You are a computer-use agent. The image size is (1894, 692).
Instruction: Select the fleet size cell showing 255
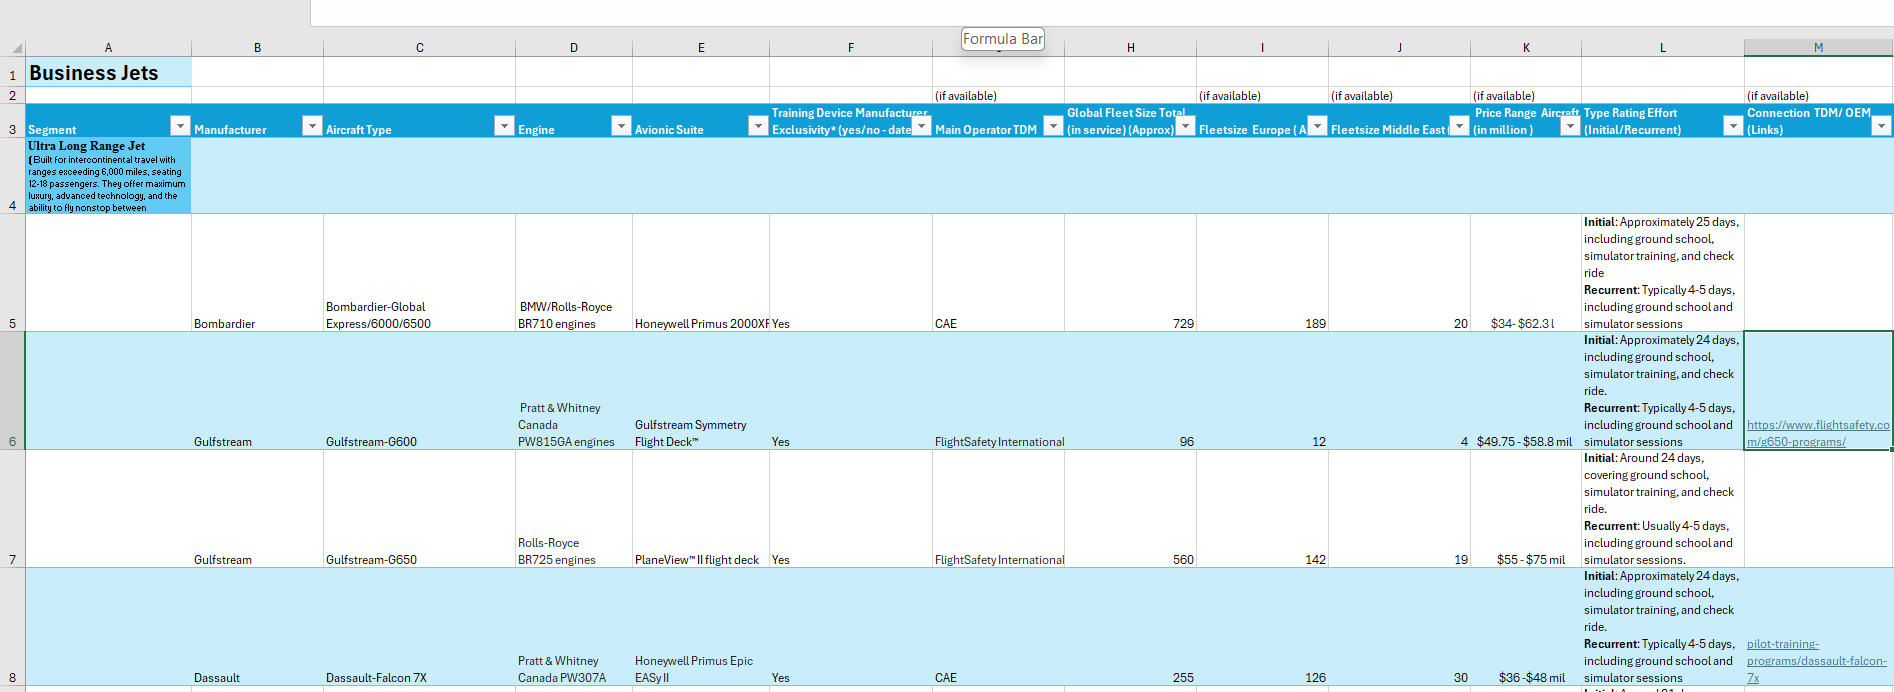1130,627
